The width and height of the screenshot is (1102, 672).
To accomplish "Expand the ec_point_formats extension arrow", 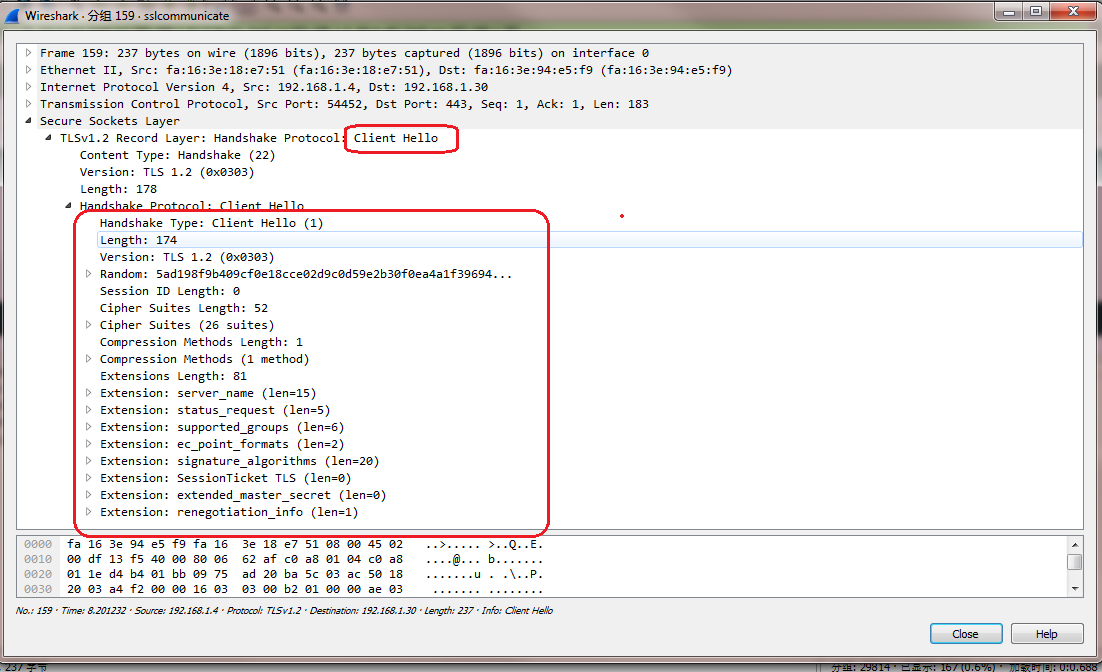I will pyautogui.click(x=88, y=444).
